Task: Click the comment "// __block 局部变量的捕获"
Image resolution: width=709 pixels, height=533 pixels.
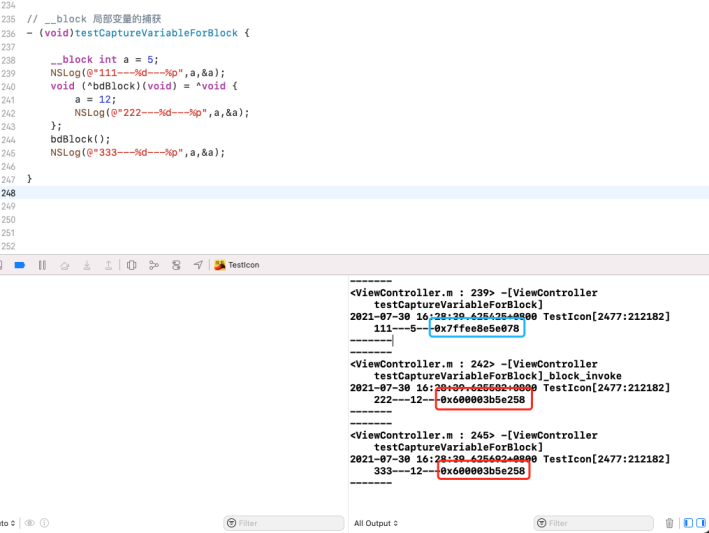Action: (94, 19)
